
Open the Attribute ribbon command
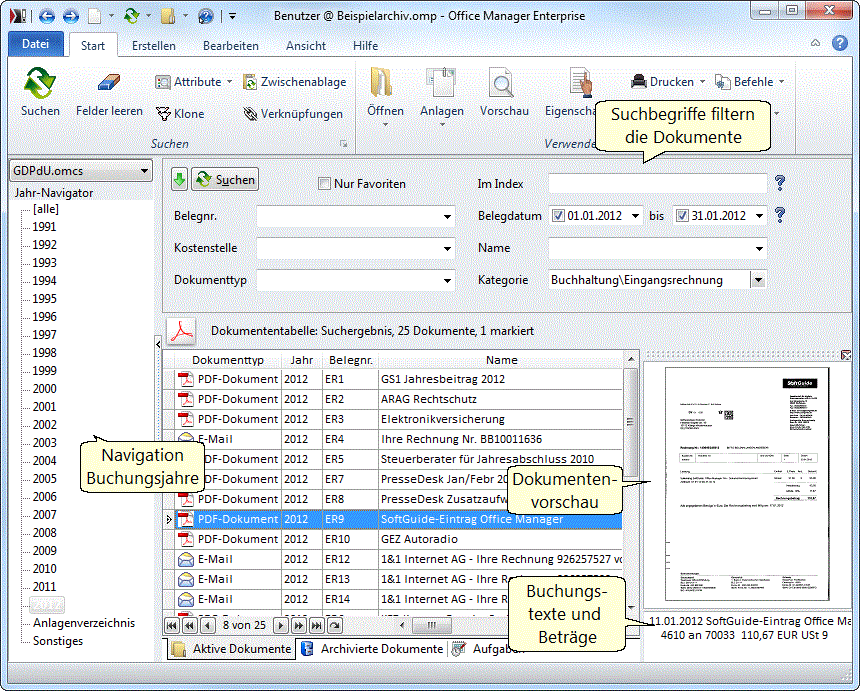click(x=194, y=82)
